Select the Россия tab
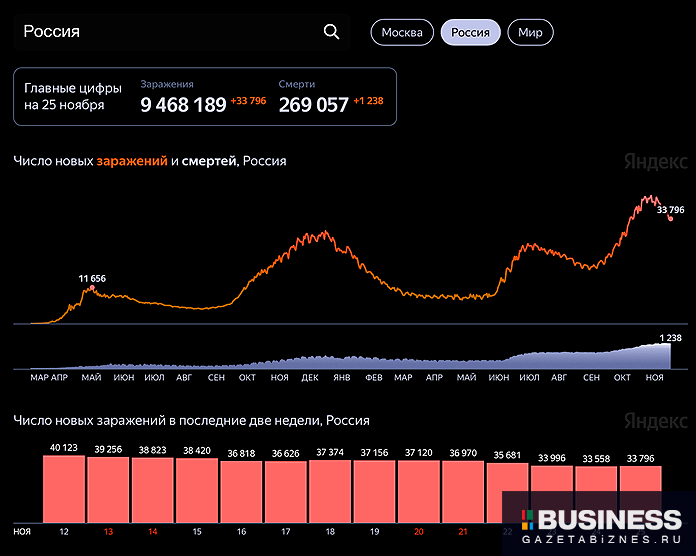The width and height of the screenshot is (696, 556). pos(470,32)
